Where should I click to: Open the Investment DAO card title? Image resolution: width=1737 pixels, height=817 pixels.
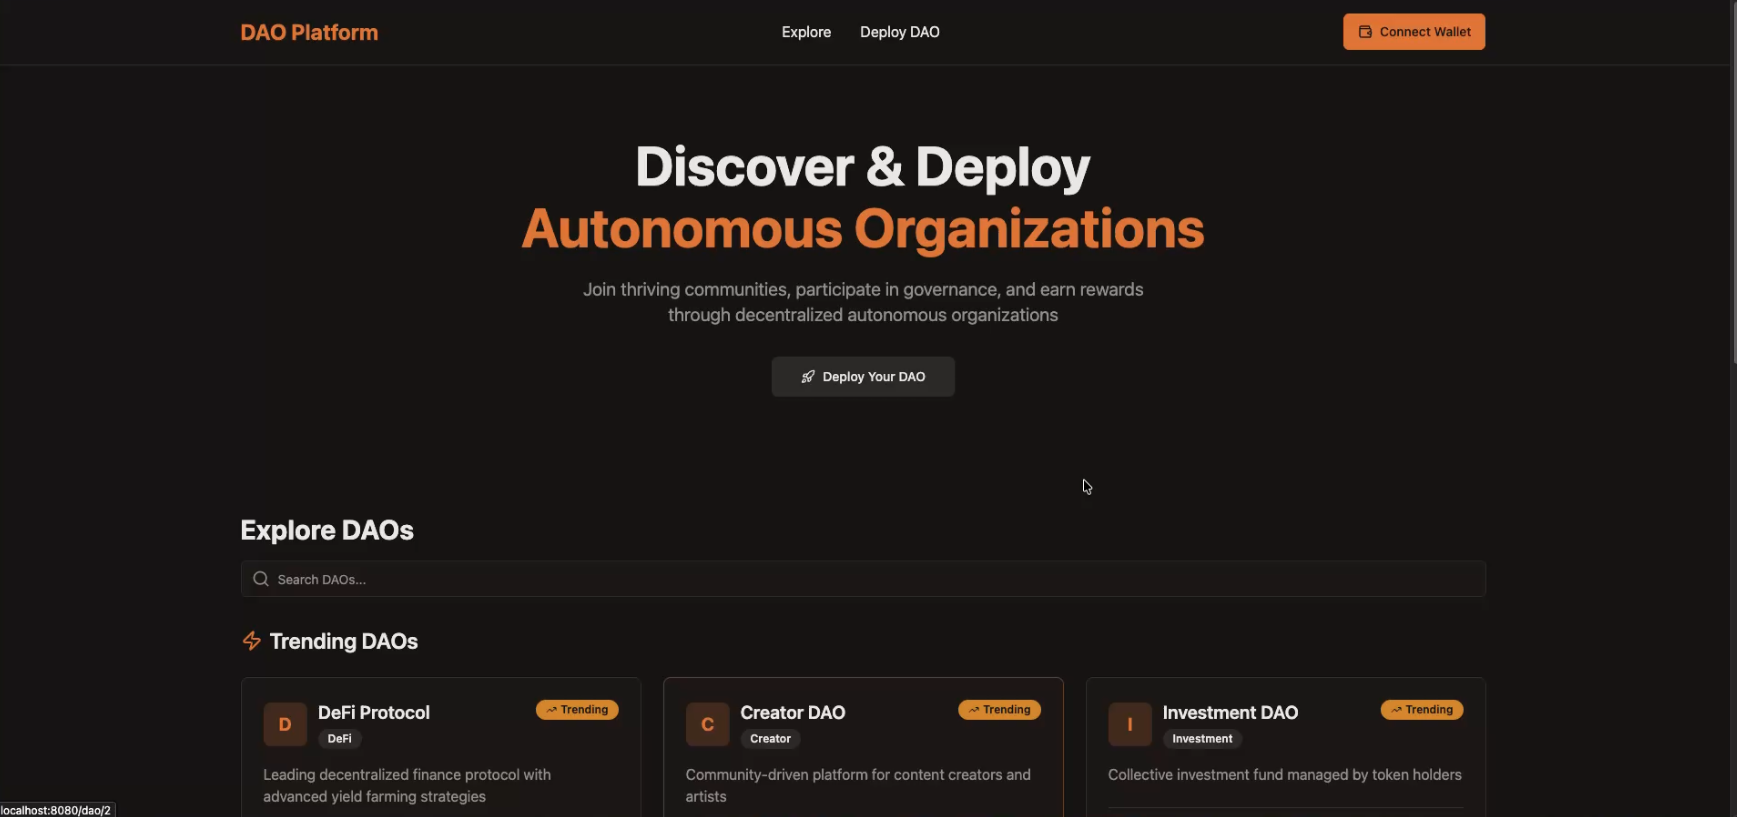click(1230, 712)
